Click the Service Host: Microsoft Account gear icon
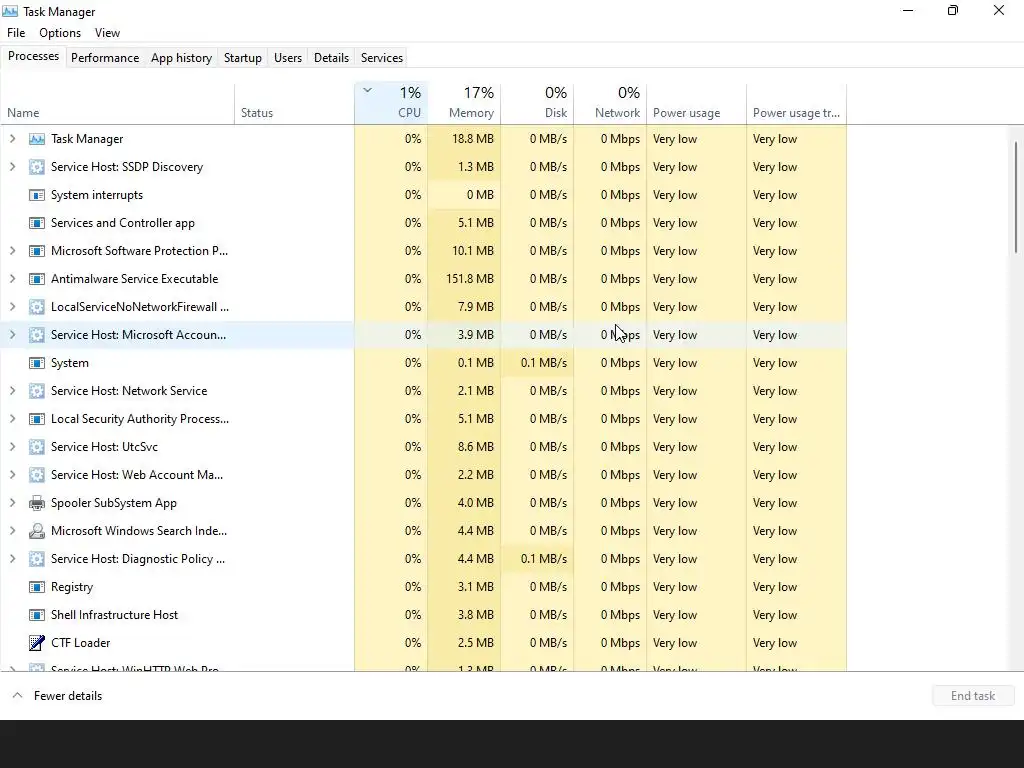The width and height of the screenshot is (1024, 768). click(37, 335)
